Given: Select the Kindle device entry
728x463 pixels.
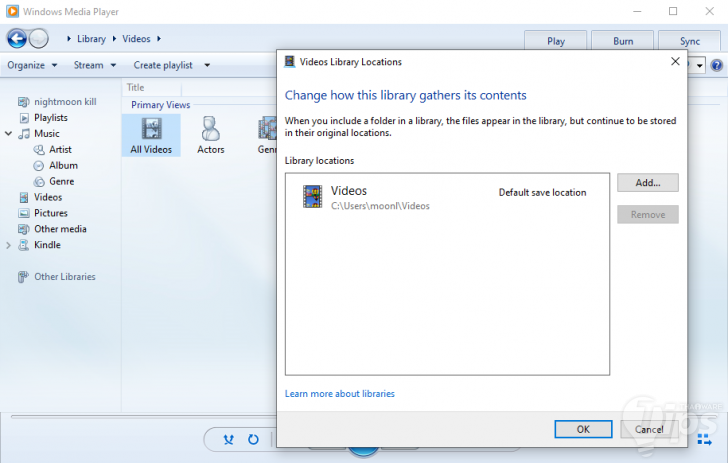Looking at the screenshot, I should point(47,245).
